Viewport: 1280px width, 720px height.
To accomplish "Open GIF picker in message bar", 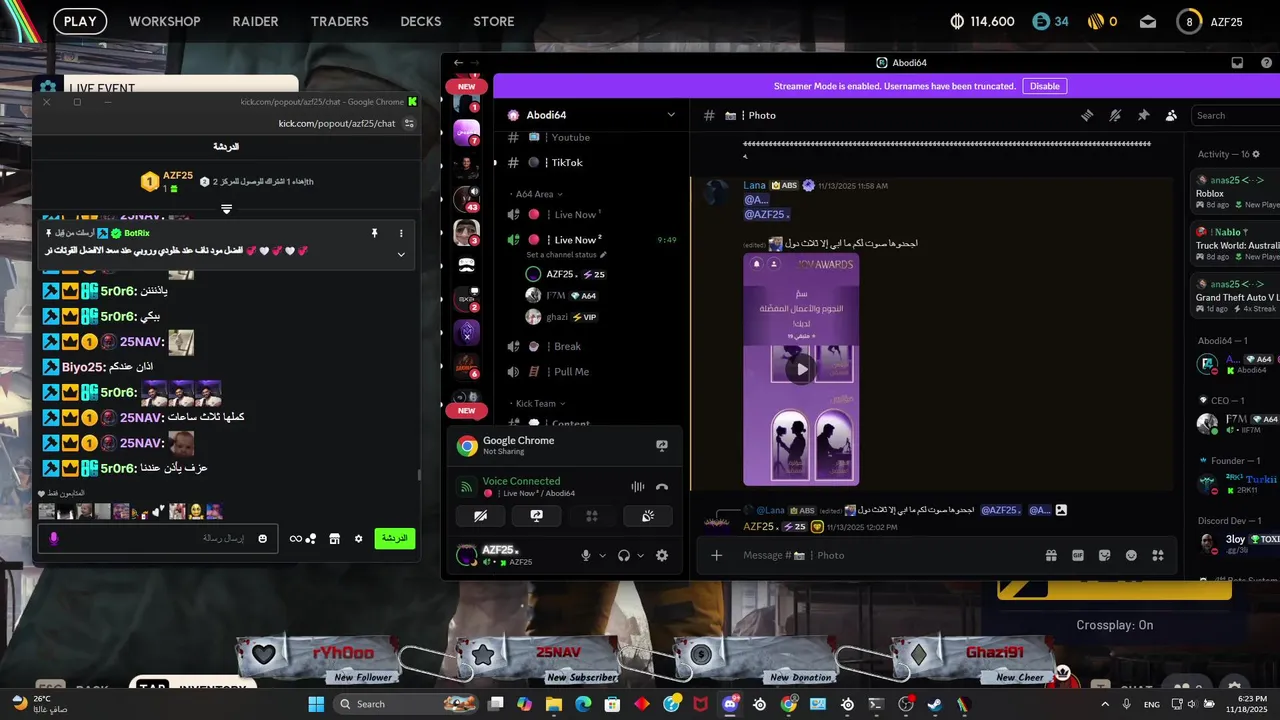I will pos(1078,555).
